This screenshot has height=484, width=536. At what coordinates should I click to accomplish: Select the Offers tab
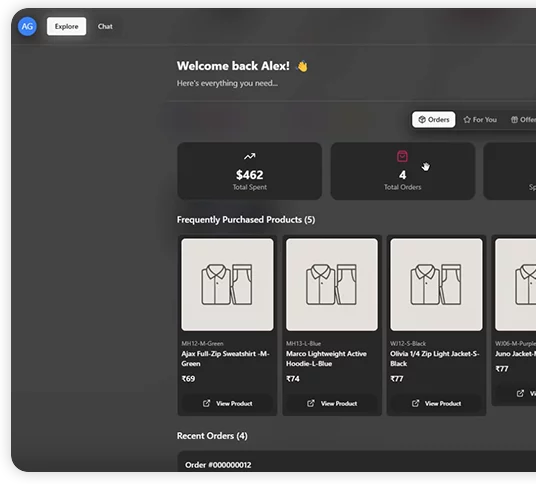tap(524, 120)
